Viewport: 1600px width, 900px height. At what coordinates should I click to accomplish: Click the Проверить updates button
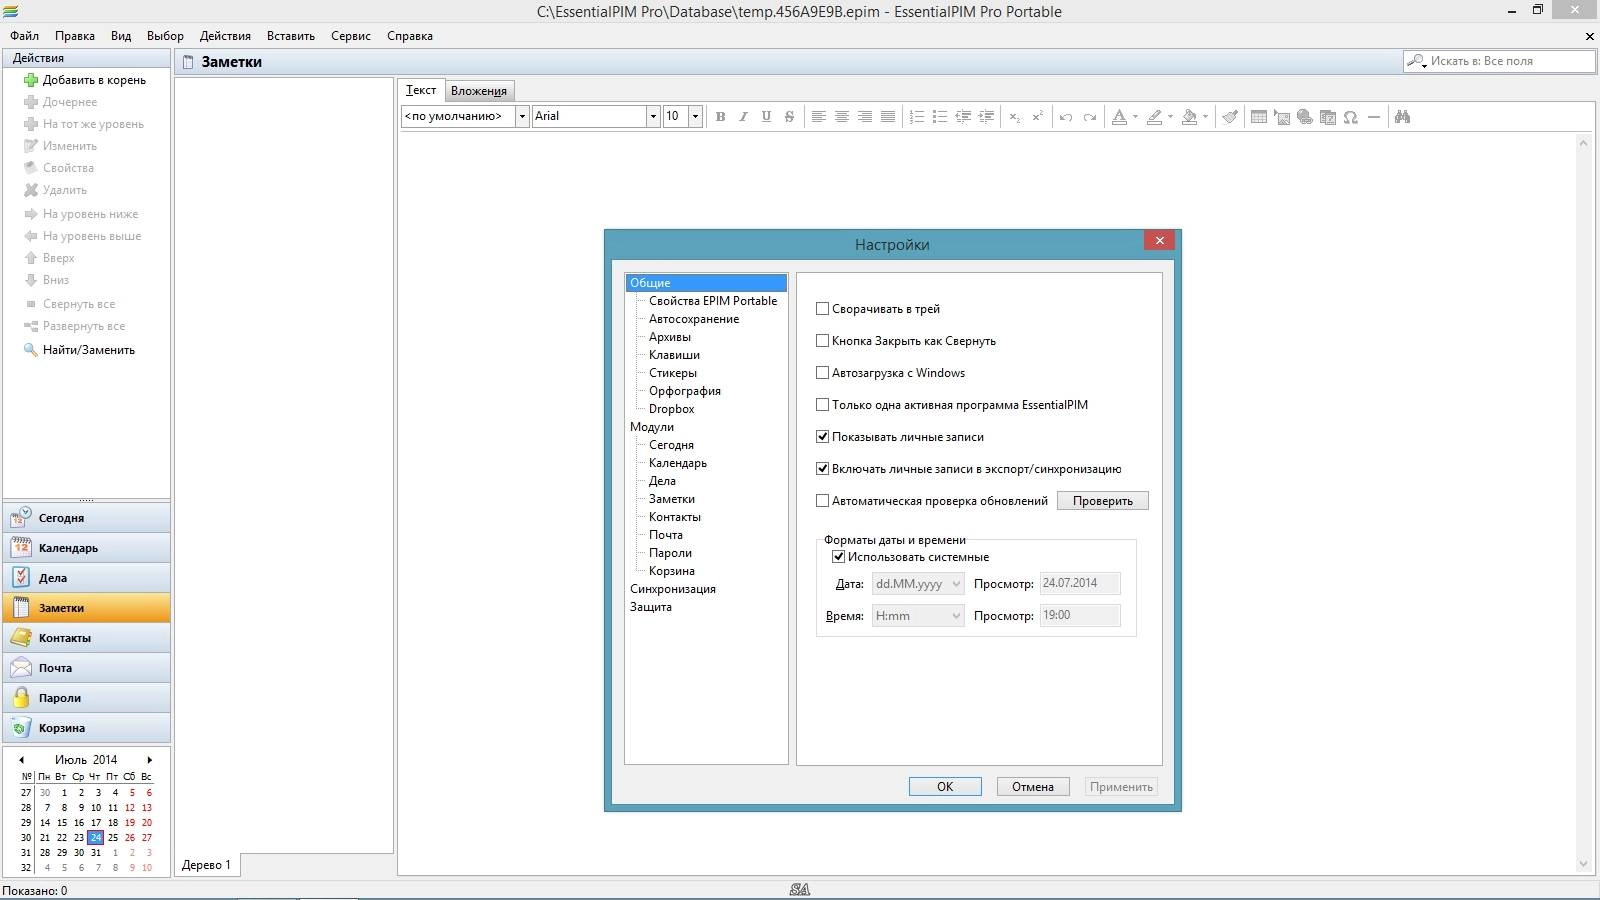[1103, 501]
